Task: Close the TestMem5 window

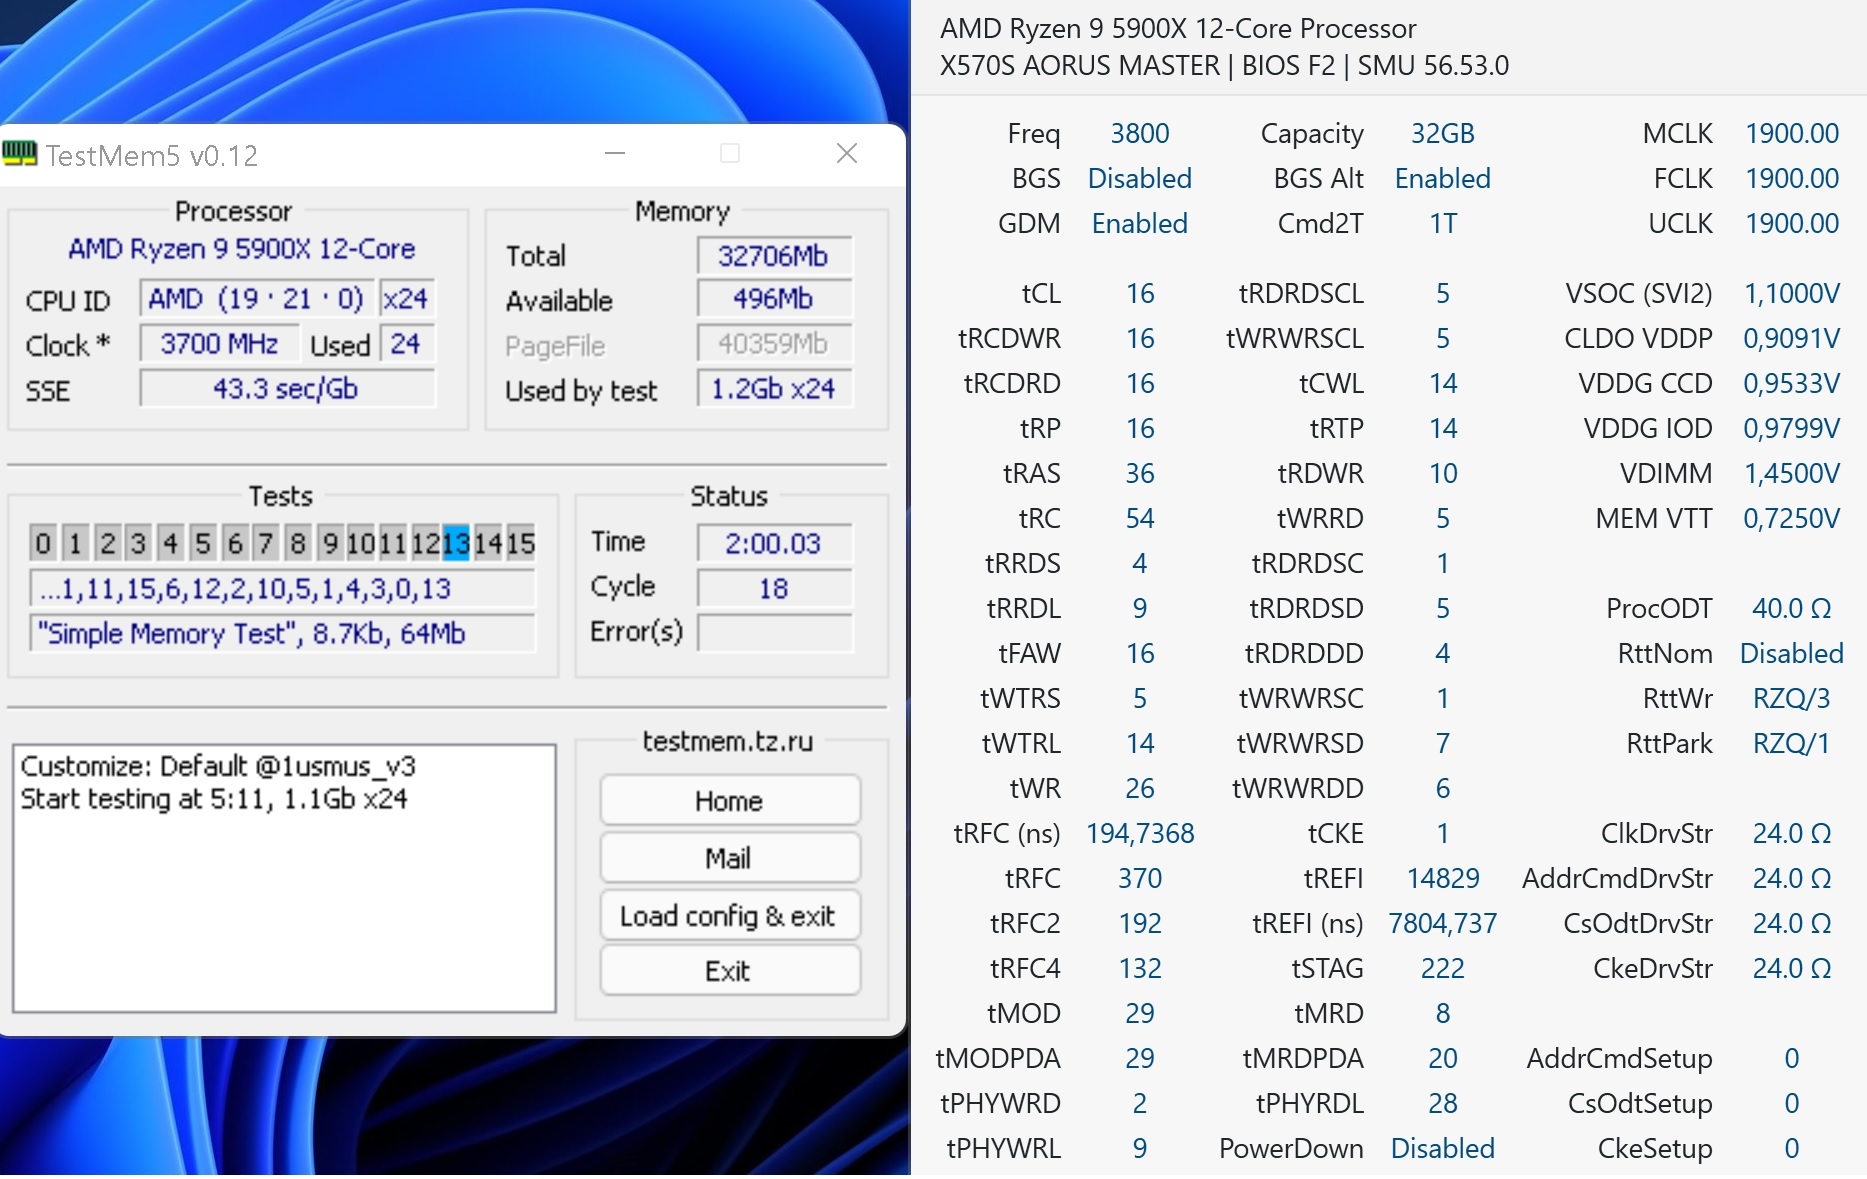Action: [846, 154]
